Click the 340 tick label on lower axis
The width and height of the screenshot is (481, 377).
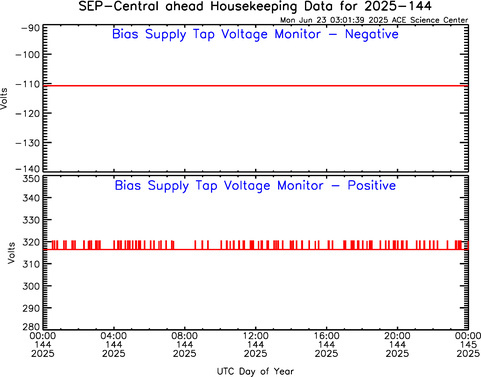tap(31, 198)
